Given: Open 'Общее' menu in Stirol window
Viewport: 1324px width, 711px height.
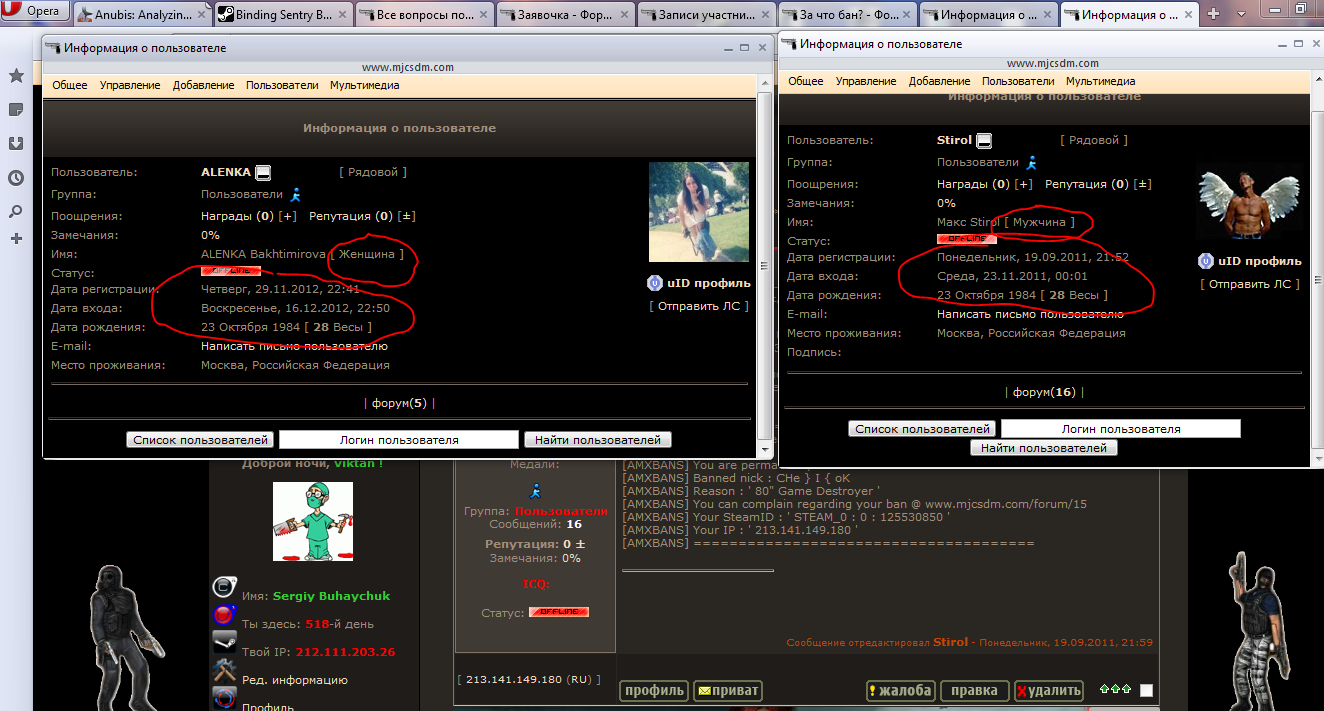Looking at the screenshot, I should click(806, 81).
